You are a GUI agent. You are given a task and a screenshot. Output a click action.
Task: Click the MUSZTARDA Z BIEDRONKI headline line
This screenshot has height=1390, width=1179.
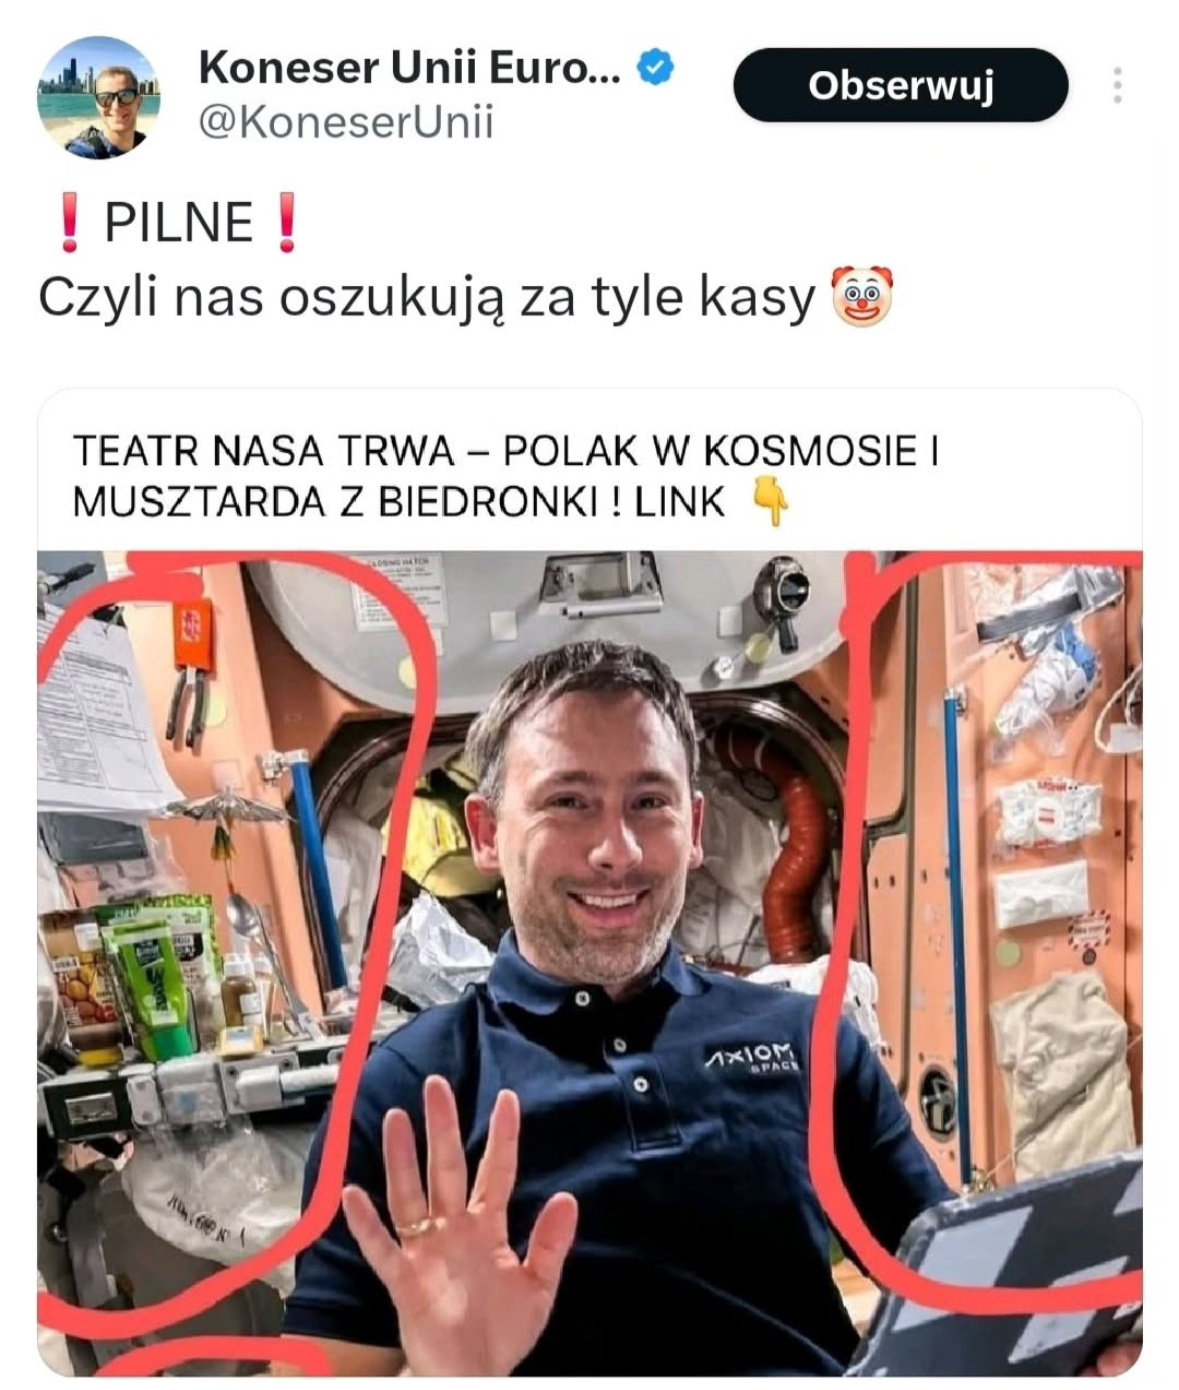click(x=398, y=502)
